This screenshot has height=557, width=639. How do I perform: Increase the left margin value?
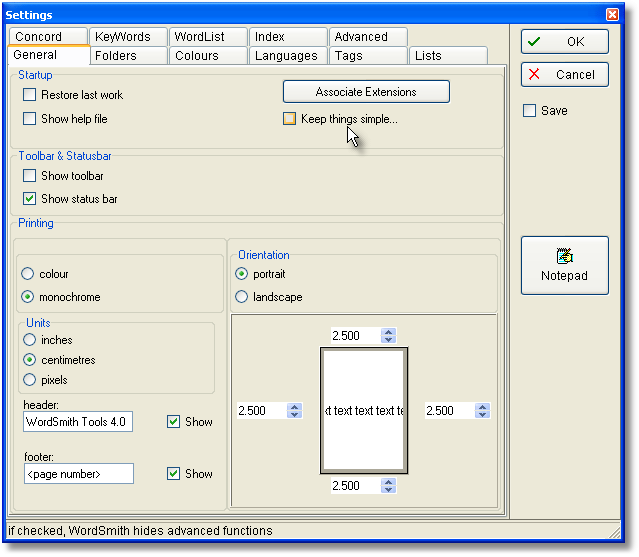point(294,407)
